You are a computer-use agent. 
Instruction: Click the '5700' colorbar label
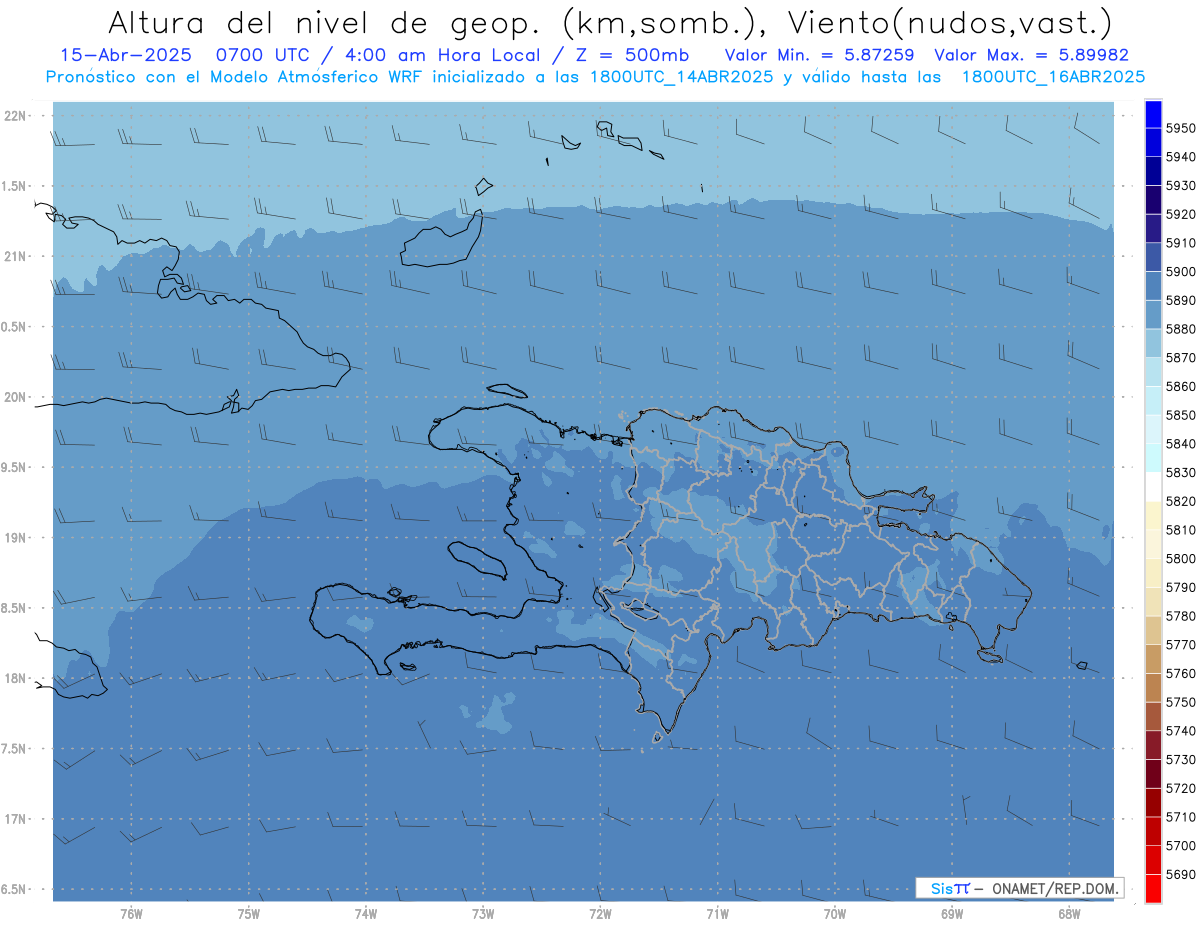click(1180, 846)
